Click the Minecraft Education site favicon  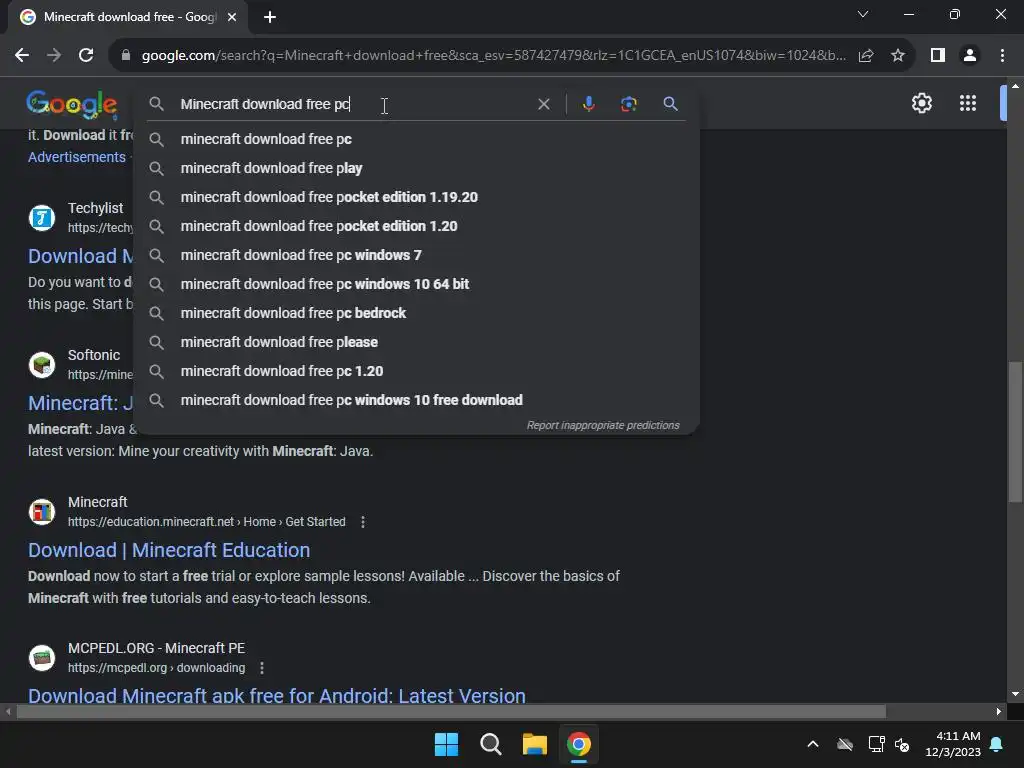coord(42,511)
